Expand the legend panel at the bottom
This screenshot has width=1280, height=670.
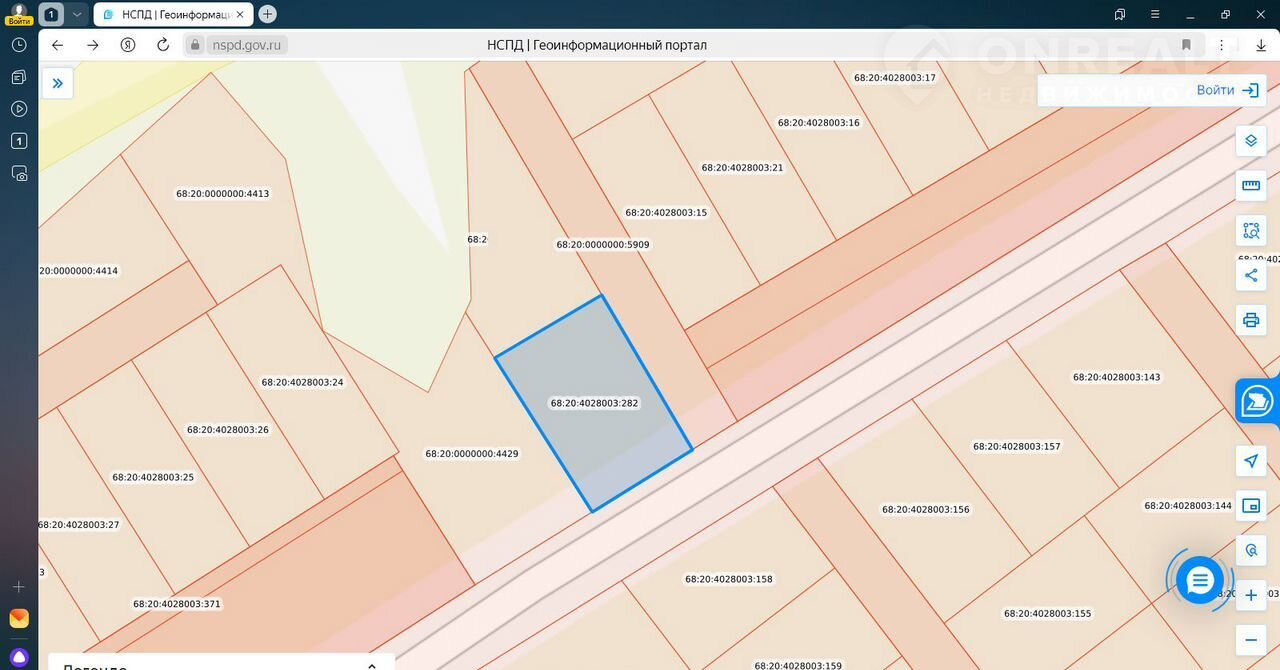click(372, 665)
